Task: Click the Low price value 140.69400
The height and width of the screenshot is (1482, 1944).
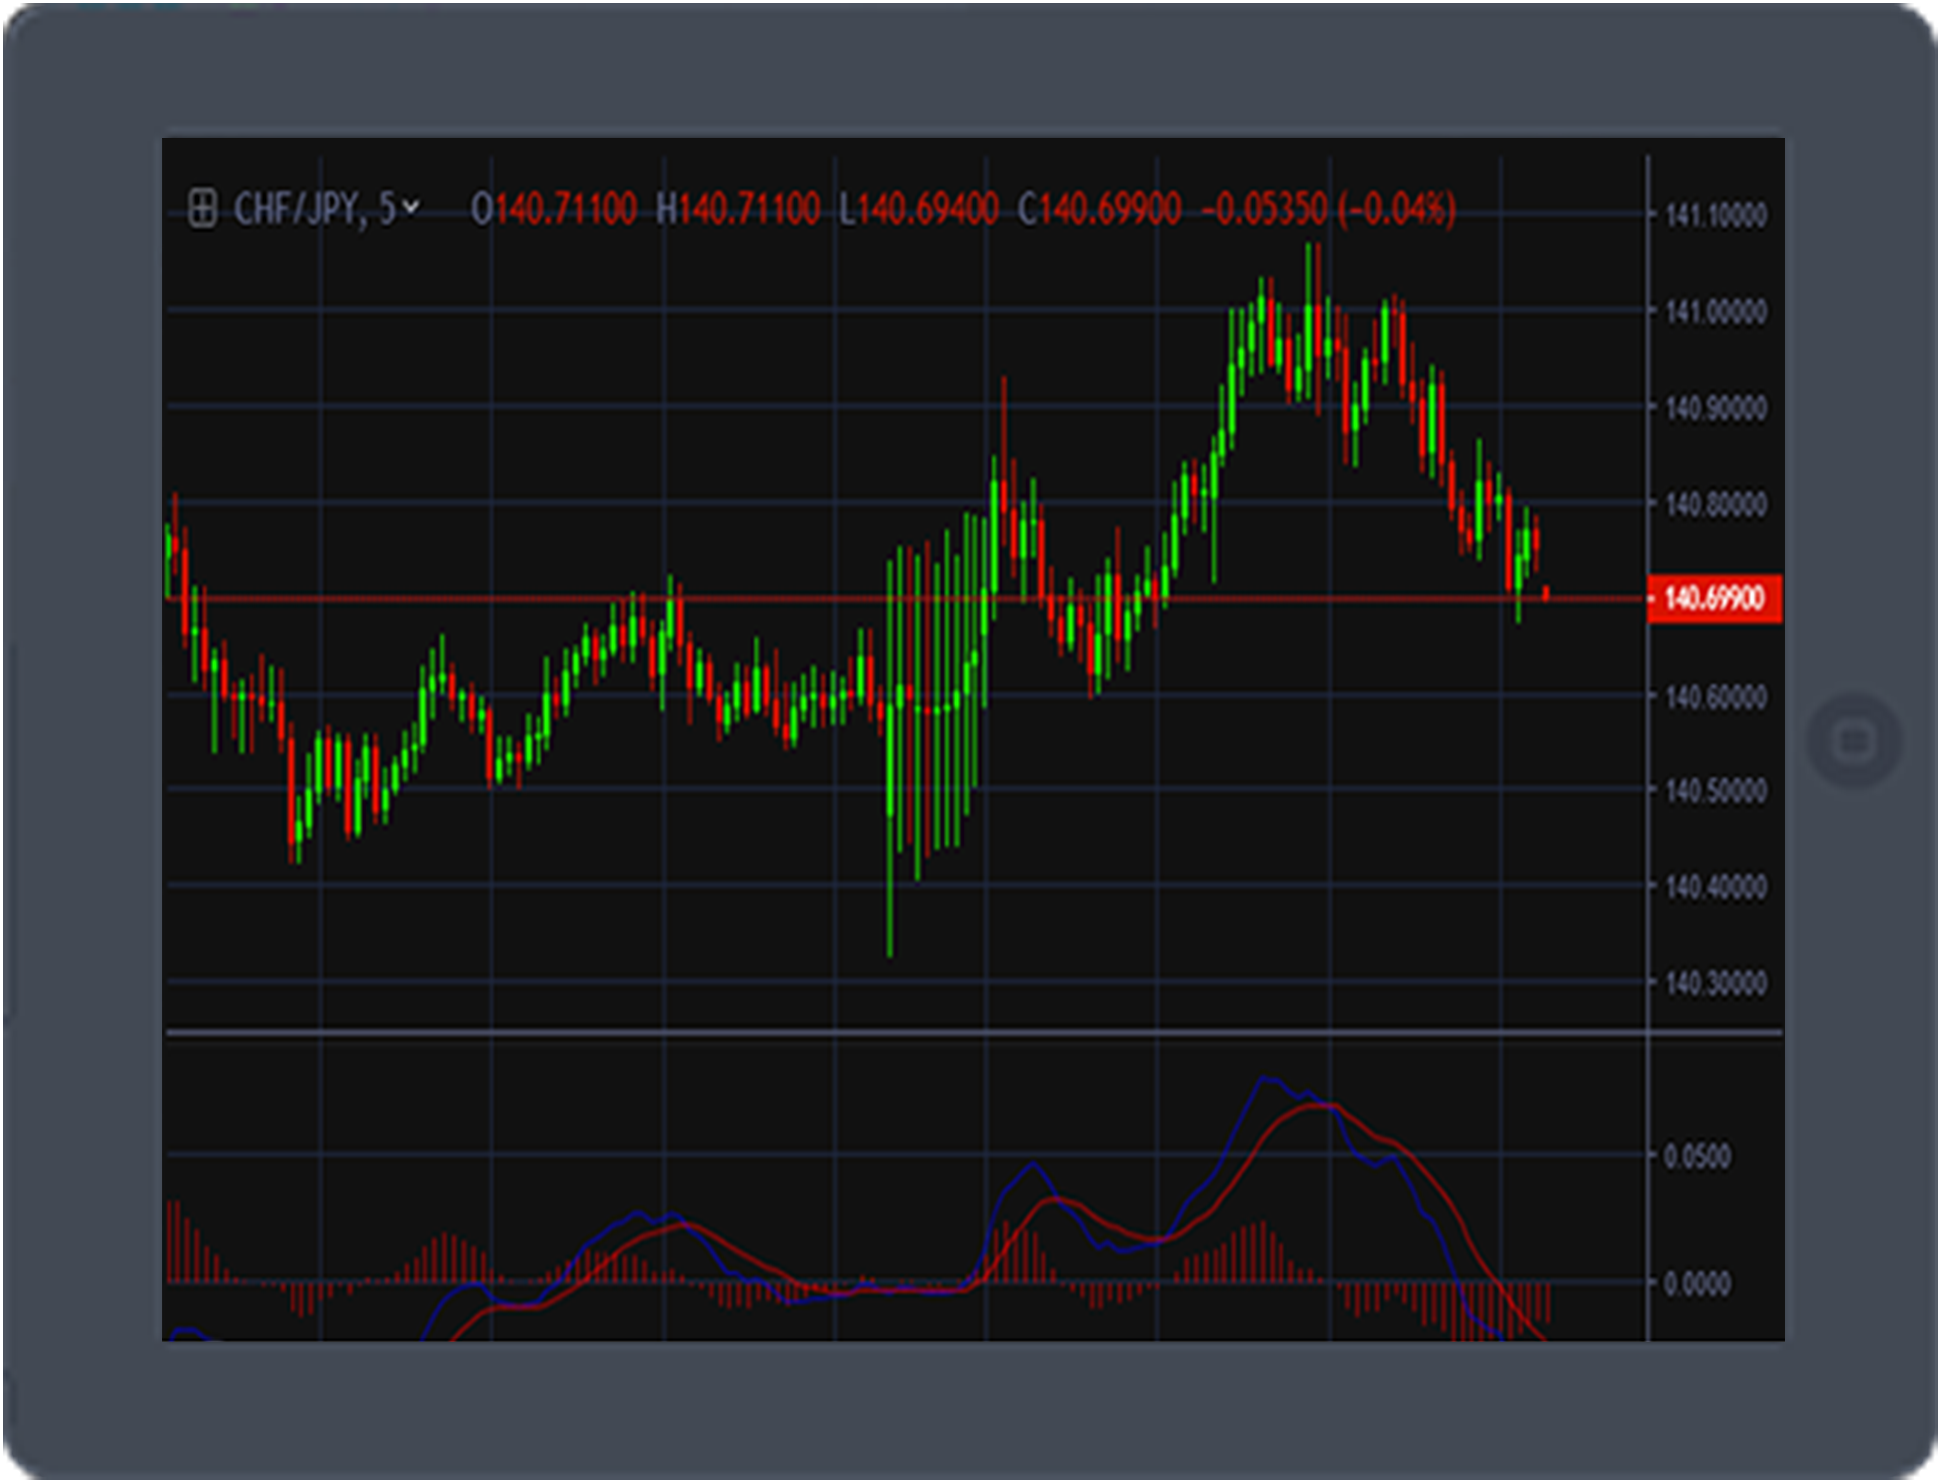Action: click(928, 209)
